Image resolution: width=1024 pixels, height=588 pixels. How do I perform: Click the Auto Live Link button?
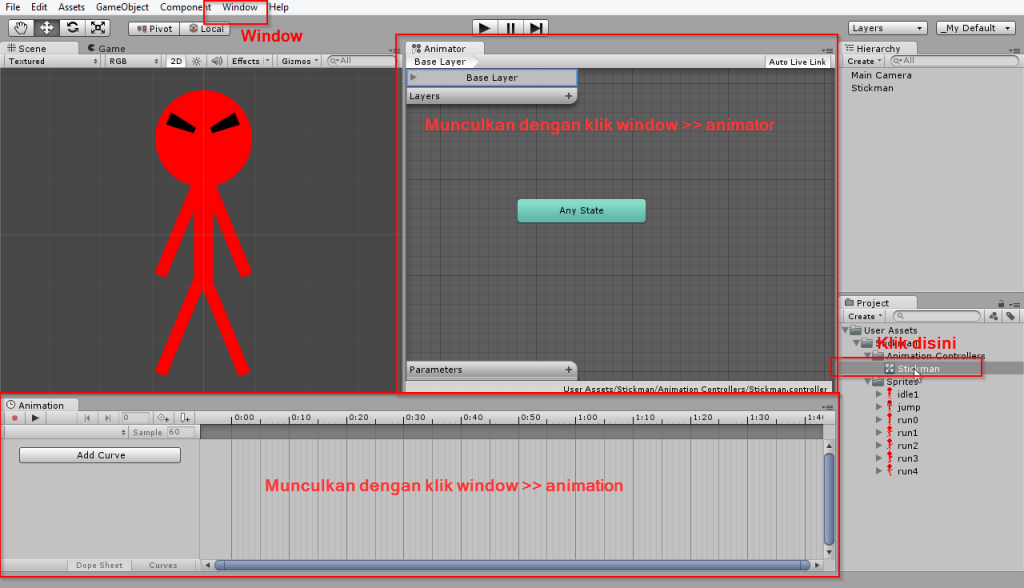click(797, 62)
